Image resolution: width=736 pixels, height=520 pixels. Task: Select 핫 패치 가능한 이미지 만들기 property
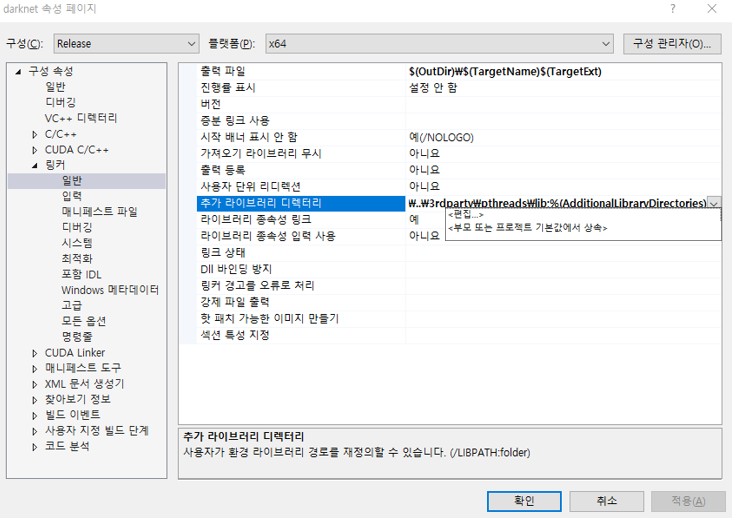459,319
